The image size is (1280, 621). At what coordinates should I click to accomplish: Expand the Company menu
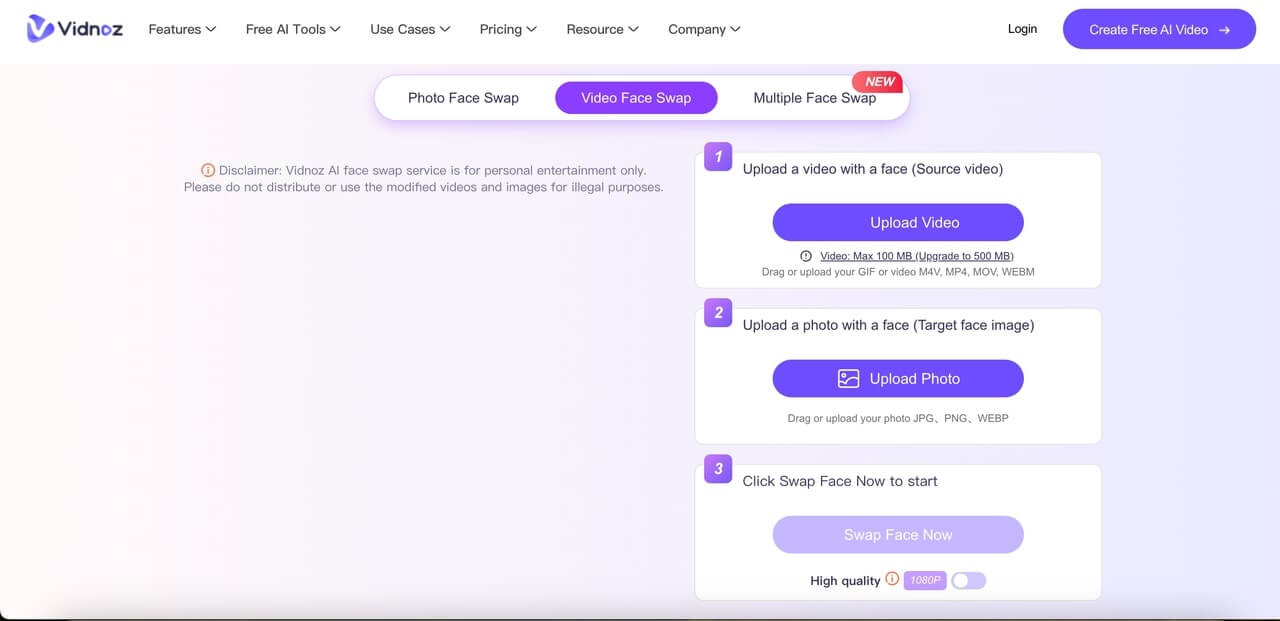pos(704,29)
